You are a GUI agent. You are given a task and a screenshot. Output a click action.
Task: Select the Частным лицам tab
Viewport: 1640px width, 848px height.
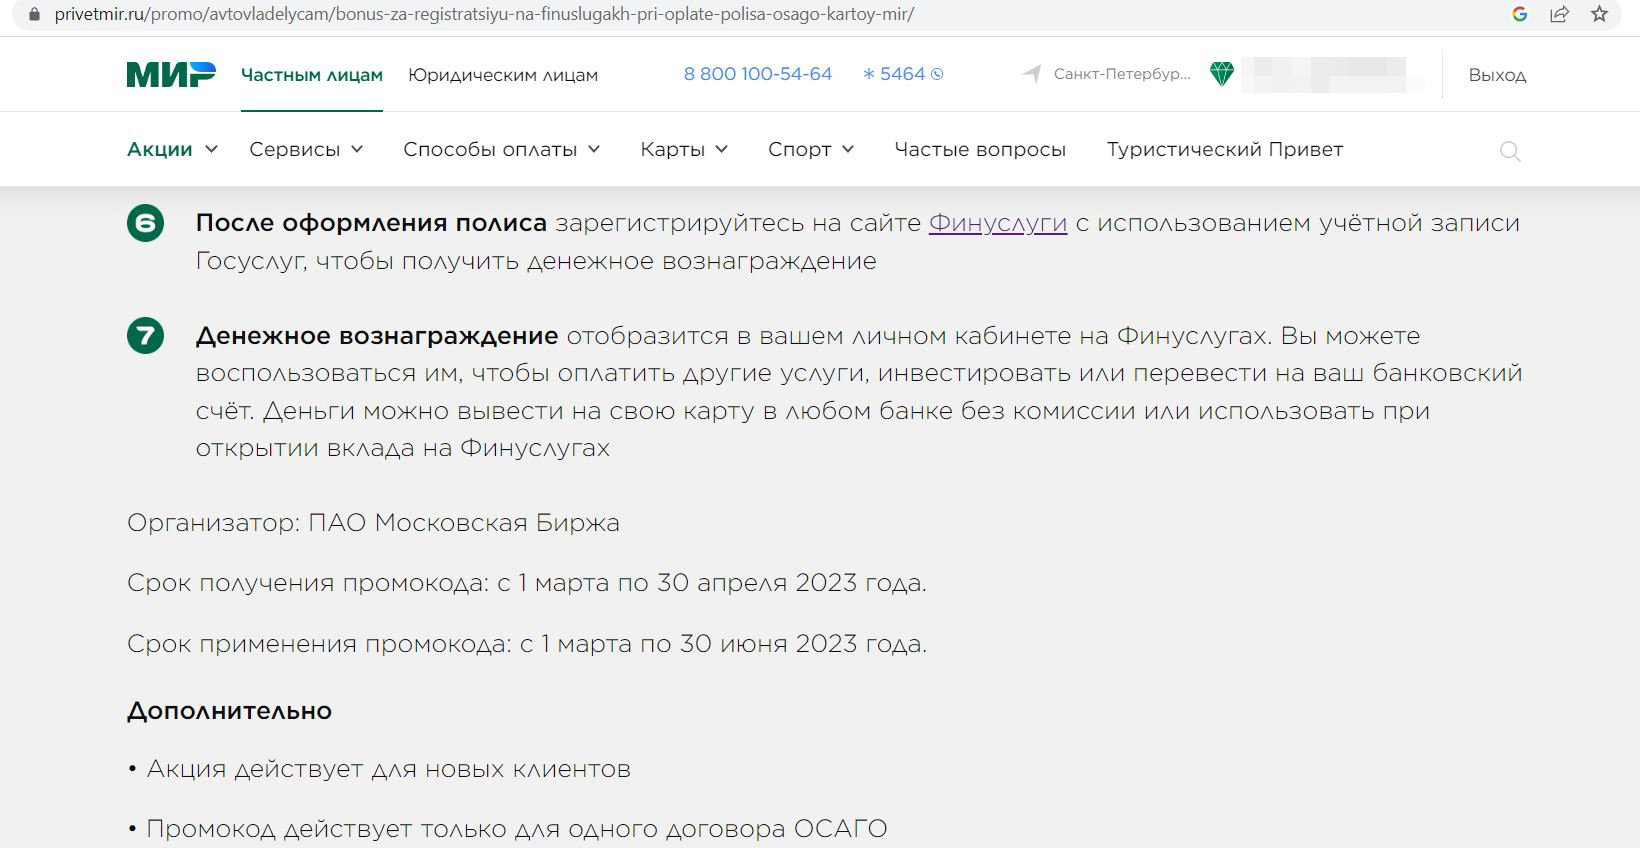point(312,75)
